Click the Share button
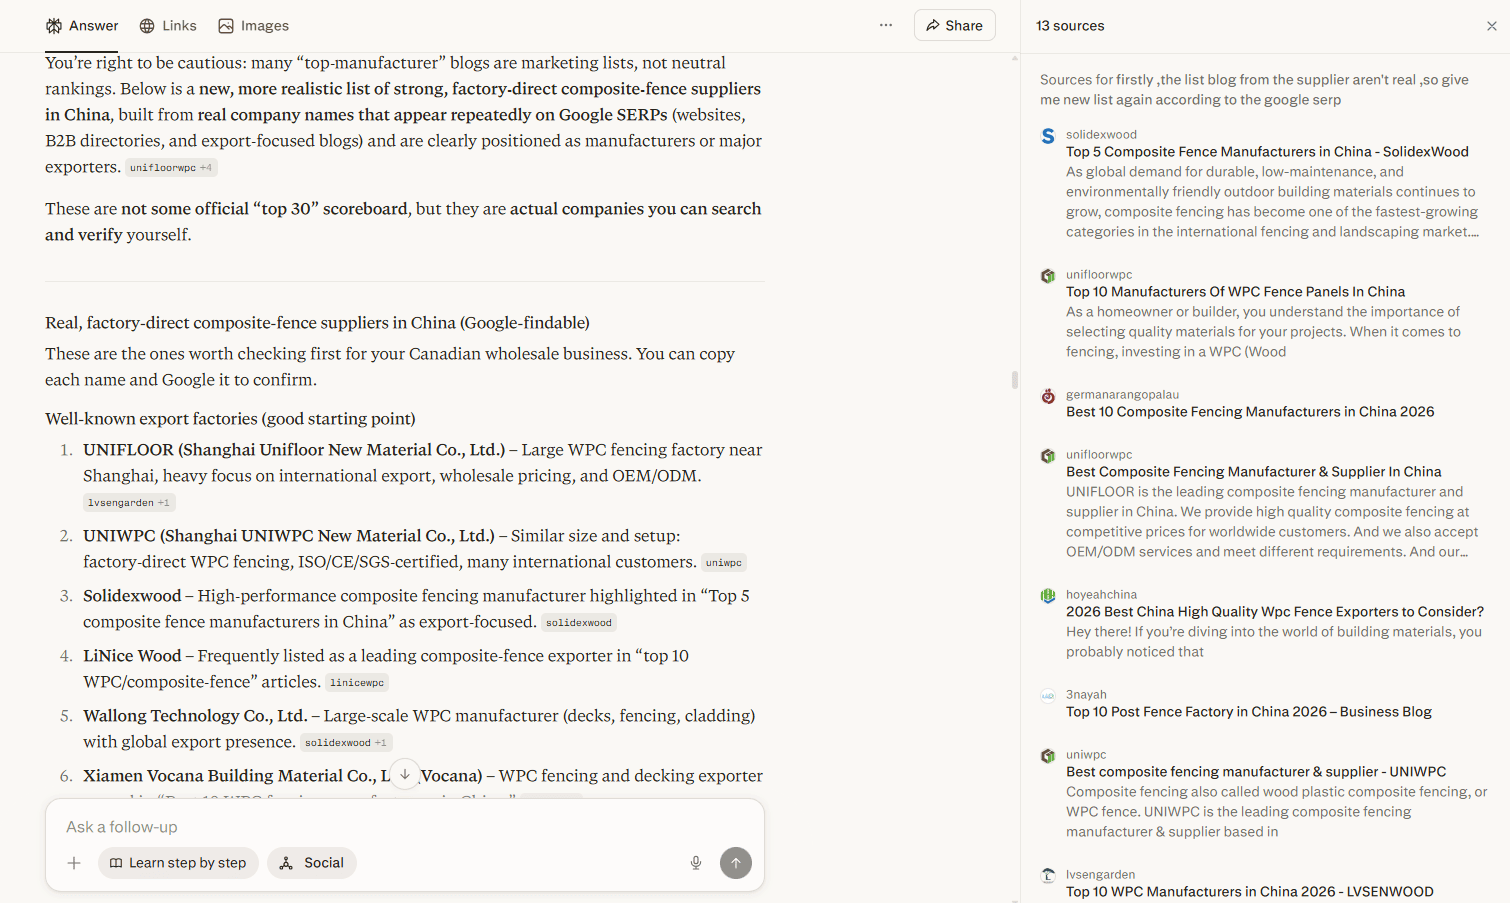The image size is (1510, 903). pos(954,26)
